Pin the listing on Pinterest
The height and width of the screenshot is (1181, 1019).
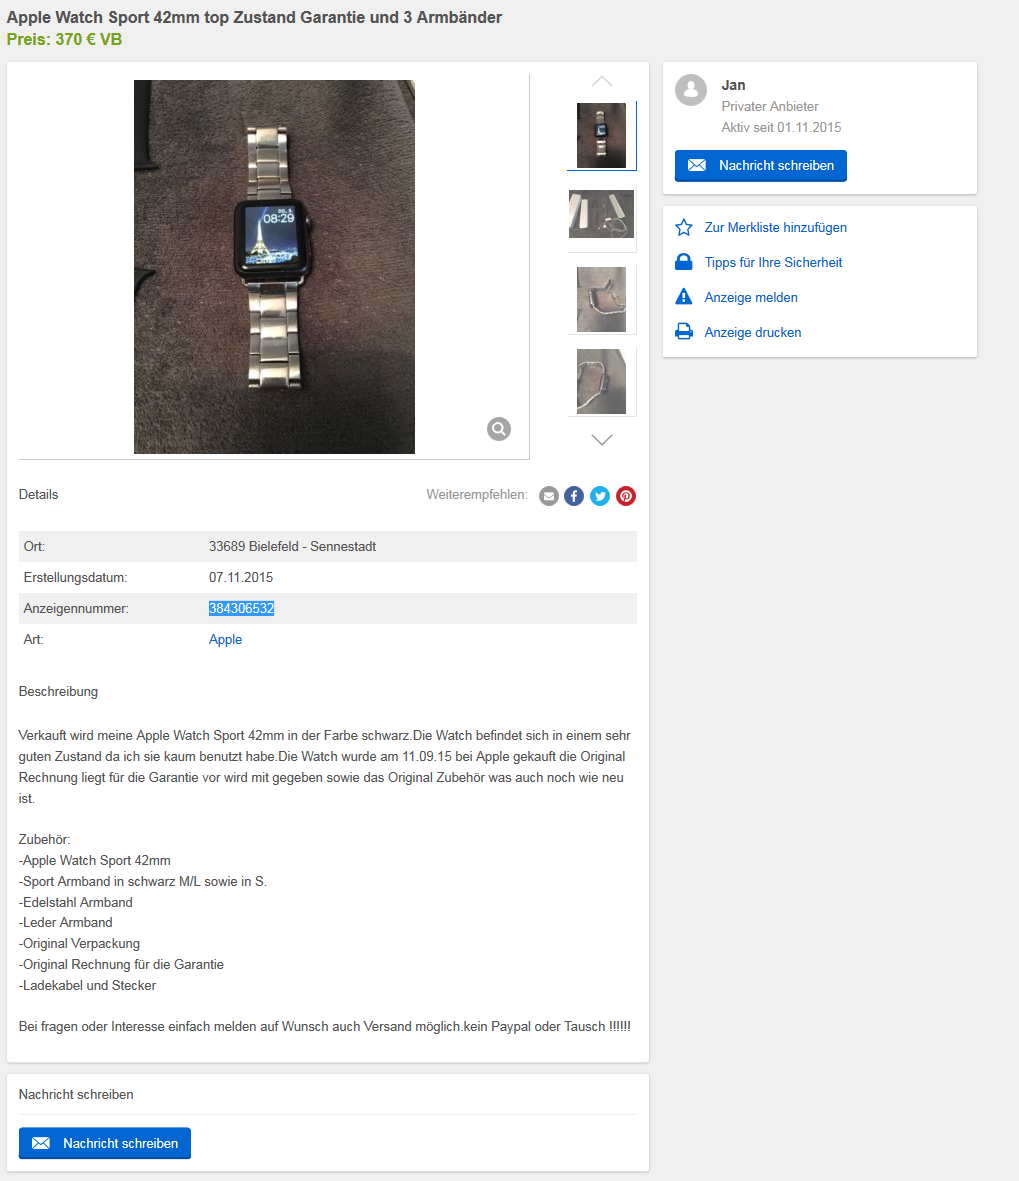[x=626, y=496]
